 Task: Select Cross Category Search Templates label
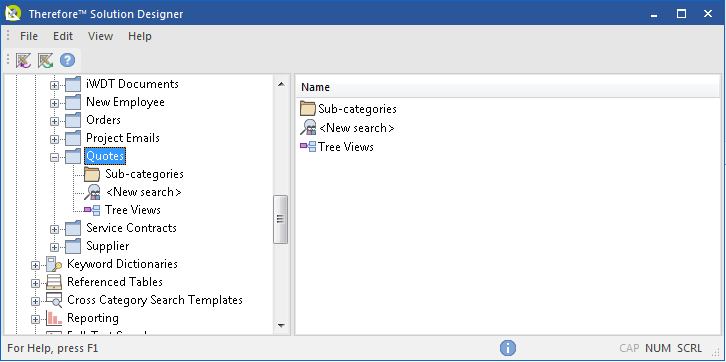point(155,300)
